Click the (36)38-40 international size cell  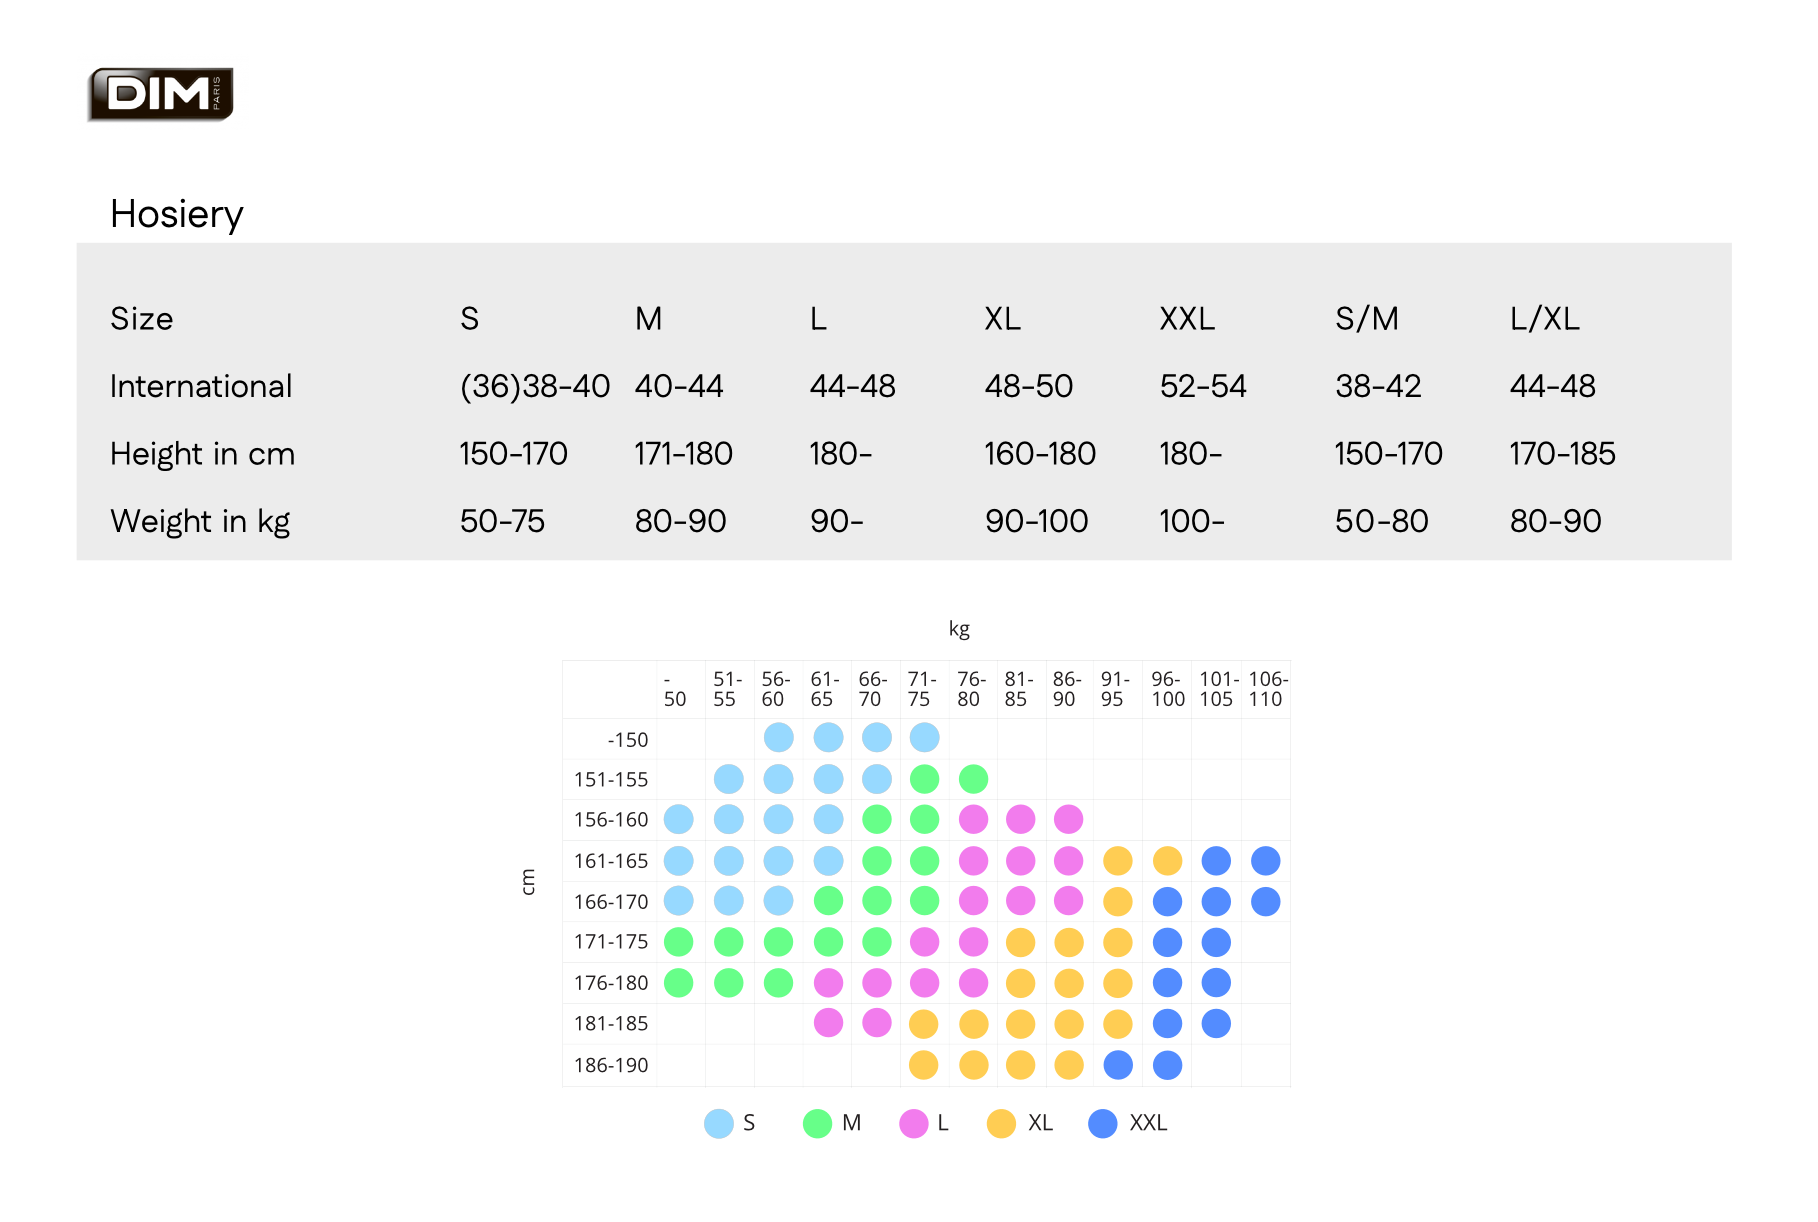[x=535, y=387]
